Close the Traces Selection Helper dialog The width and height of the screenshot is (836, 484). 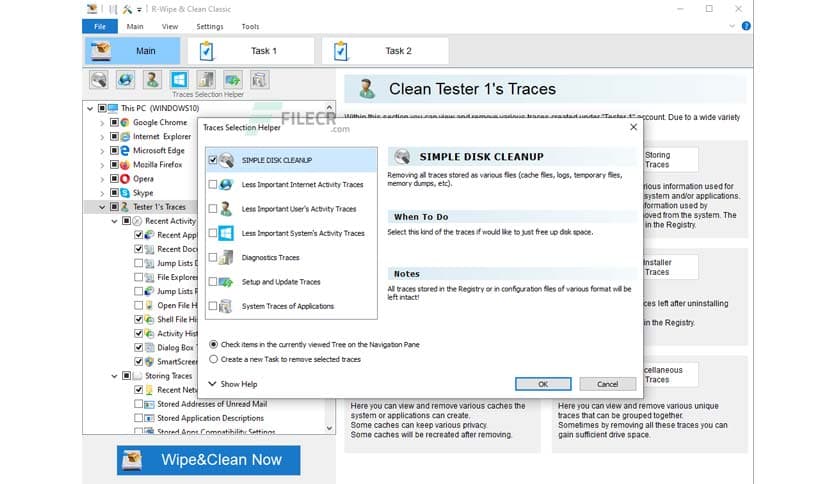tap(632, 128)
